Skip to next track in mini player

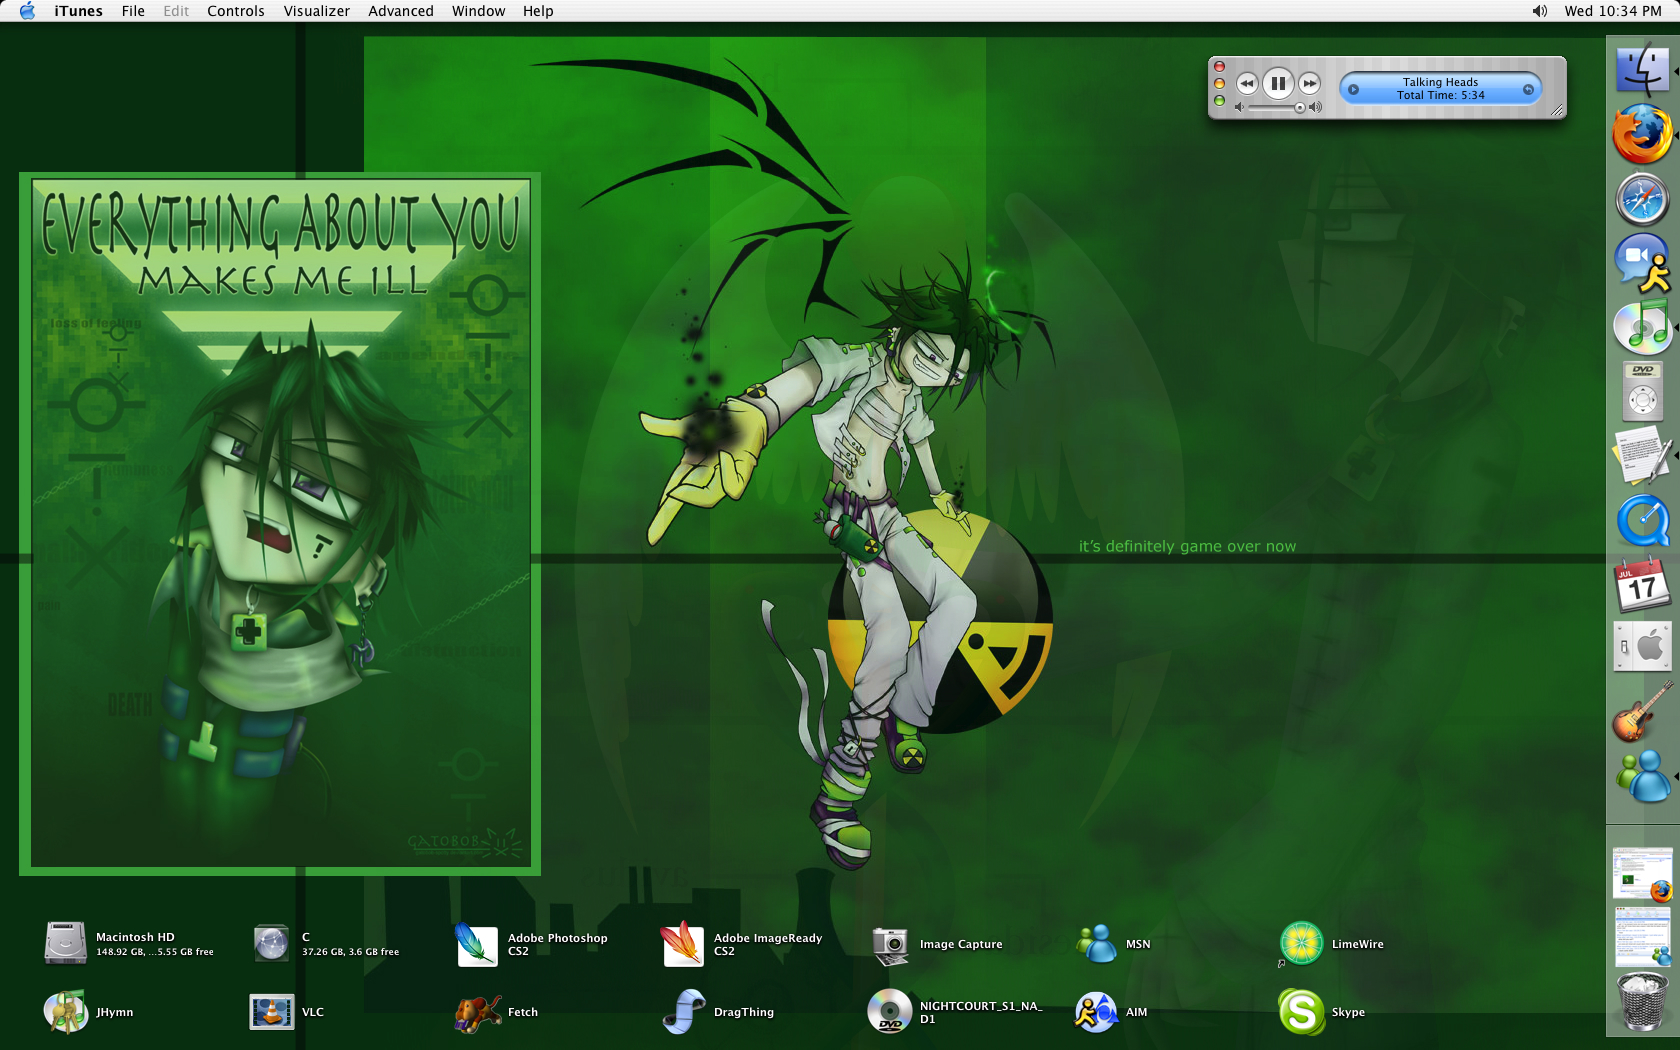[x=1310, y=83]
